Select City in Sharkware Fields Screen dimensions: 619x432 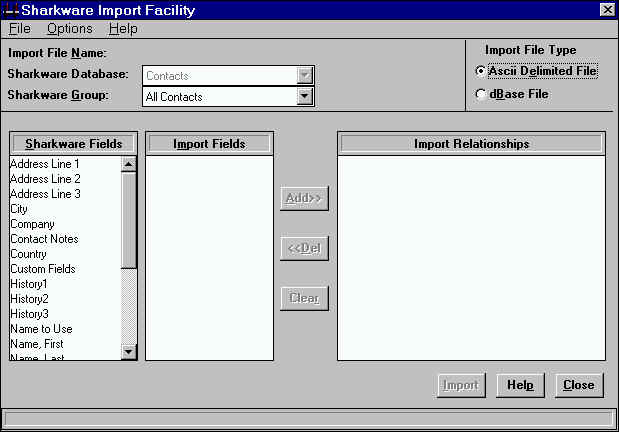click(x=66, y=209)
